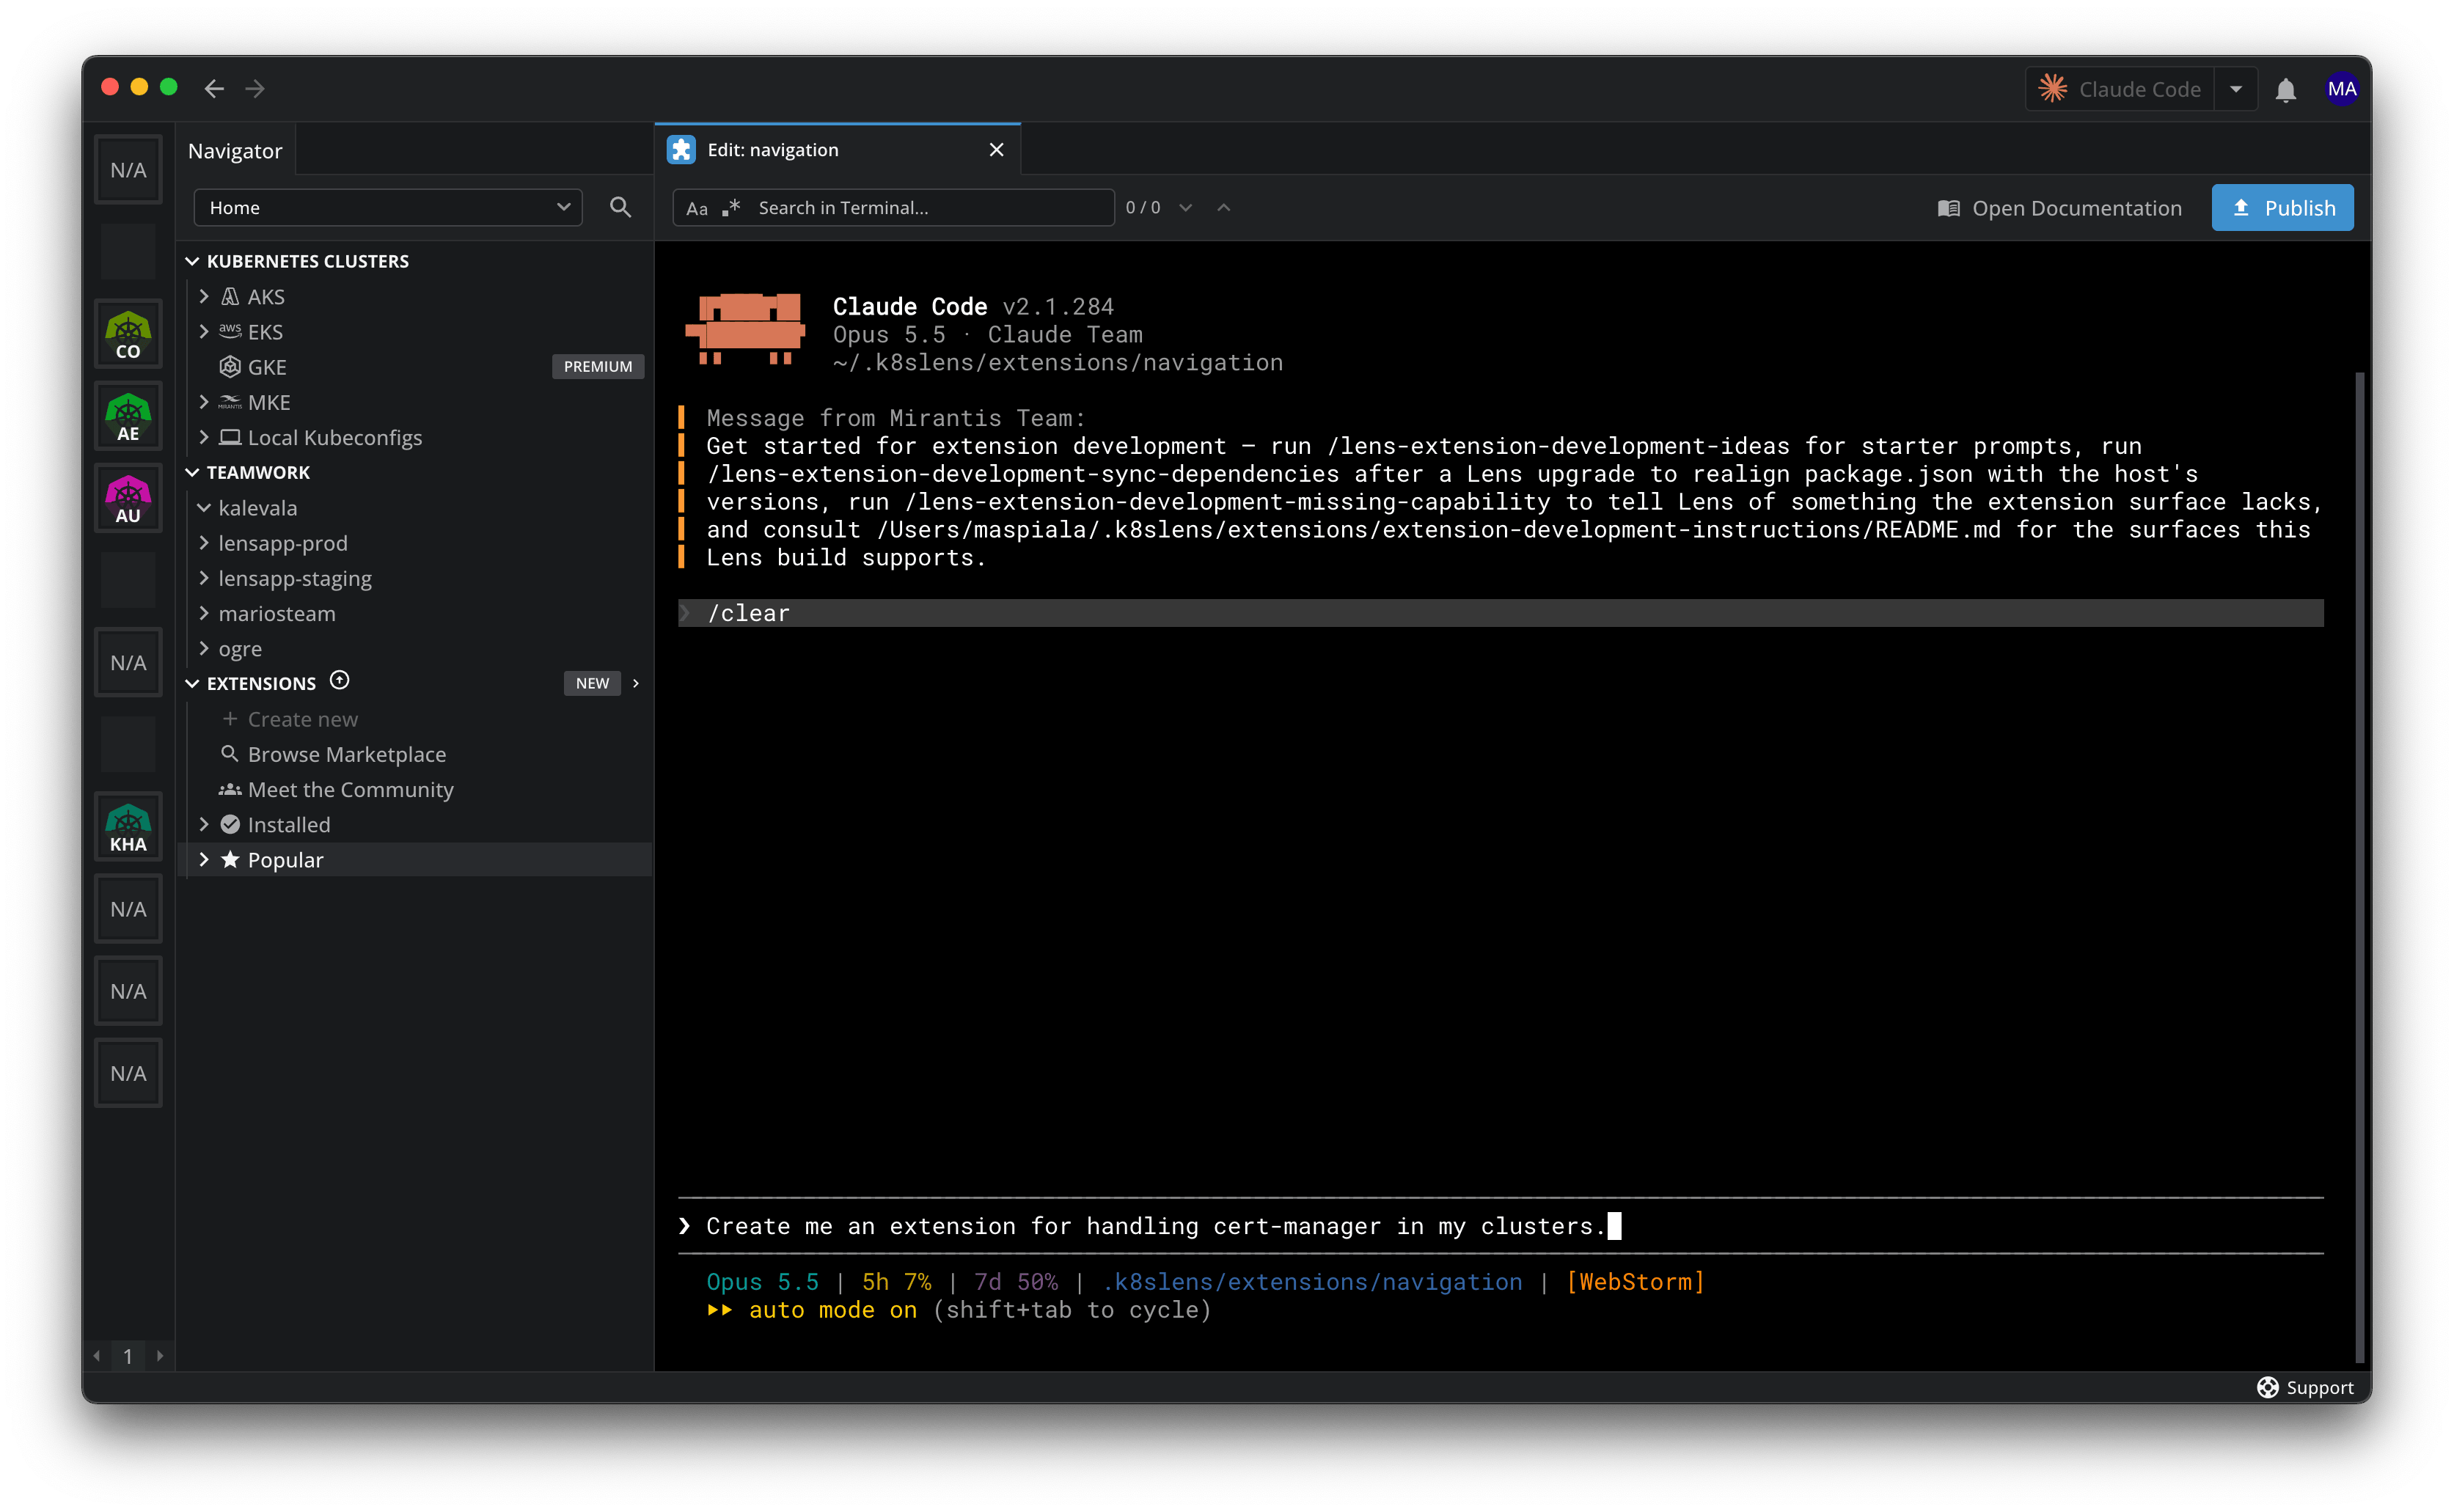Switch to next hotbar page
This screenshot has width=2454, height=1512.
(160, 1356)
